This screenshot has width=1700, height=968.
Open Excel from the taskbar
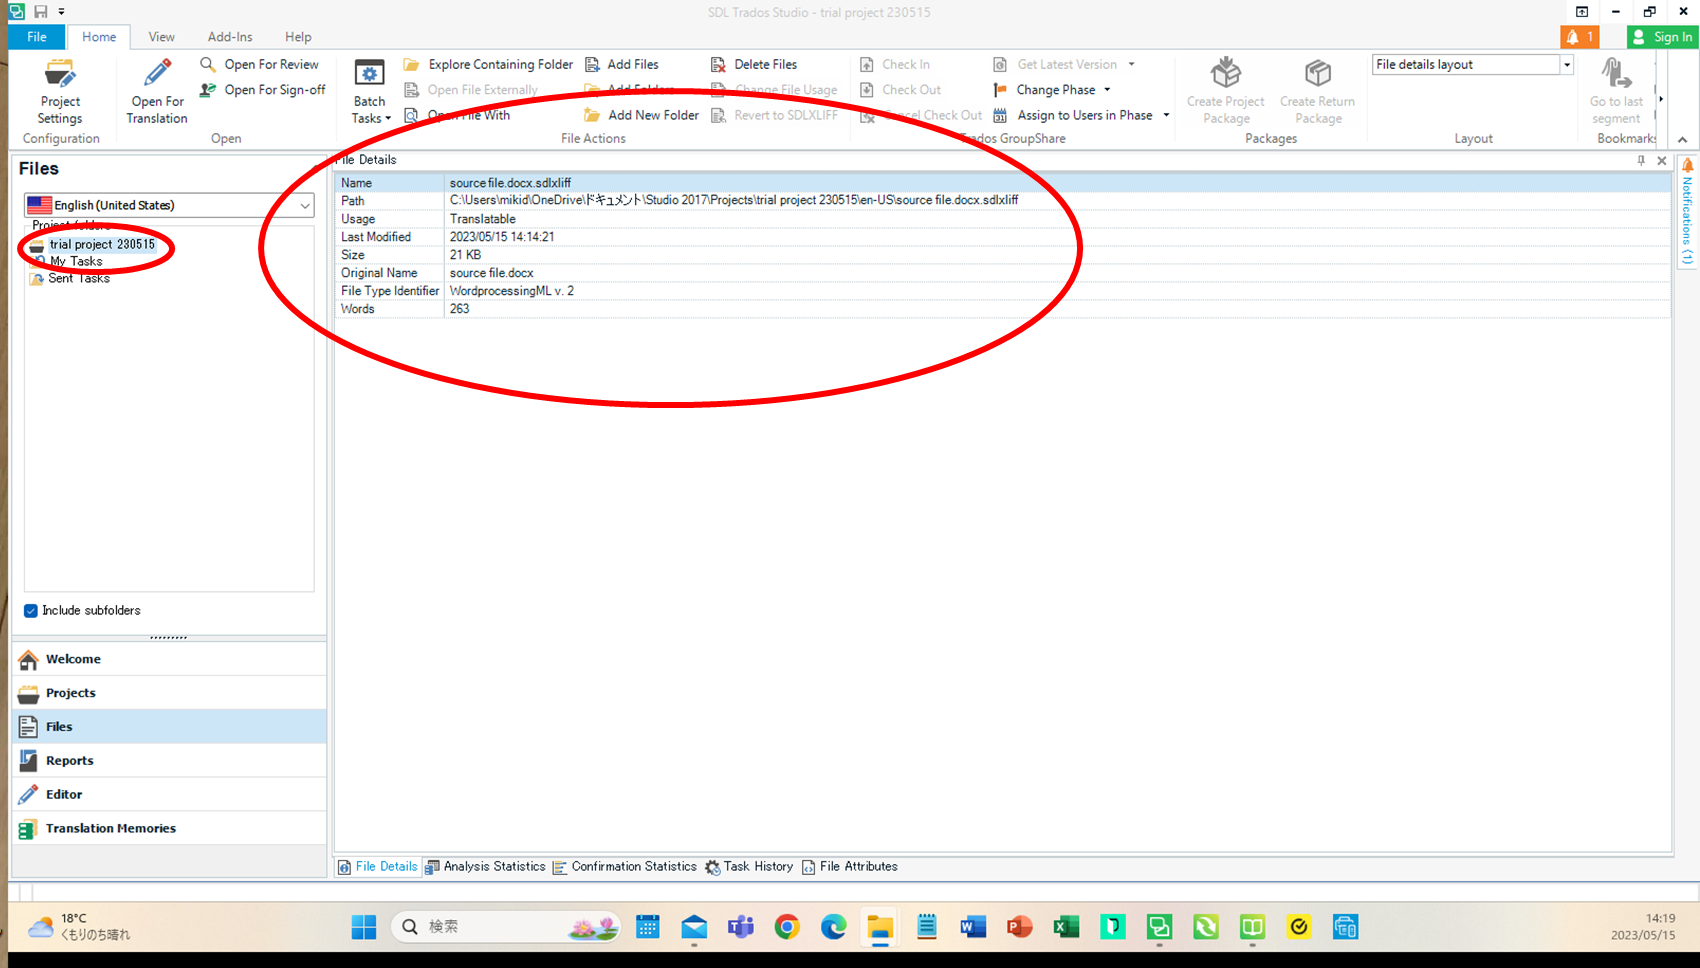coord(1066,928)
